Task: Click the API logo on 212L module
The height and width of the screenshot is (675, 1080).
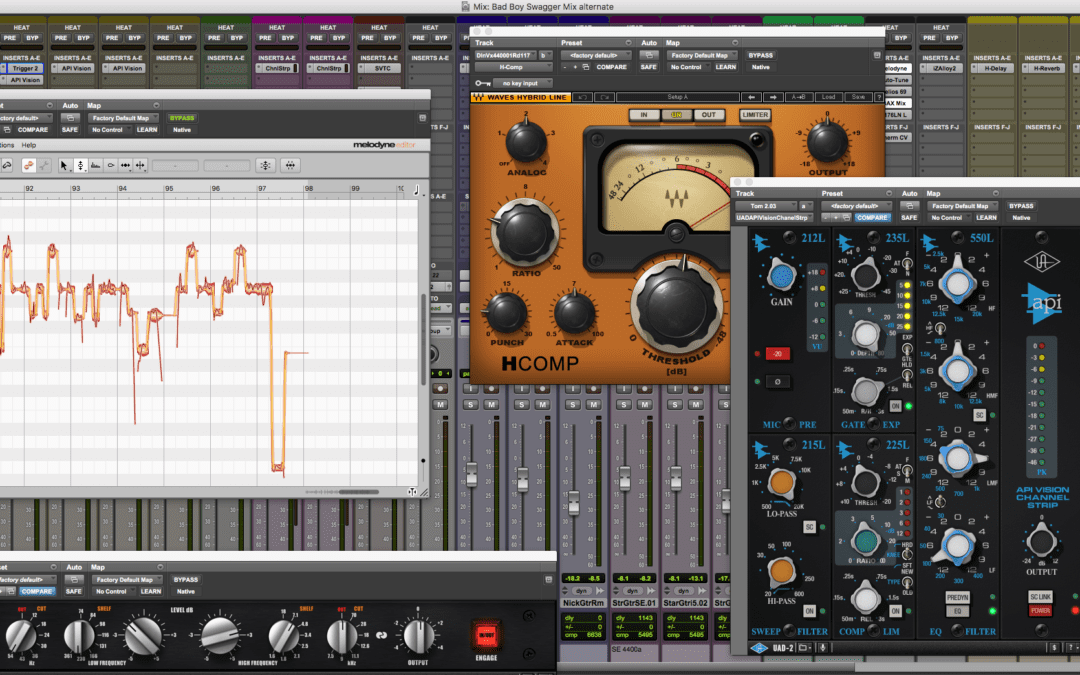Action: pyautogui.click(x=760, y=242)
